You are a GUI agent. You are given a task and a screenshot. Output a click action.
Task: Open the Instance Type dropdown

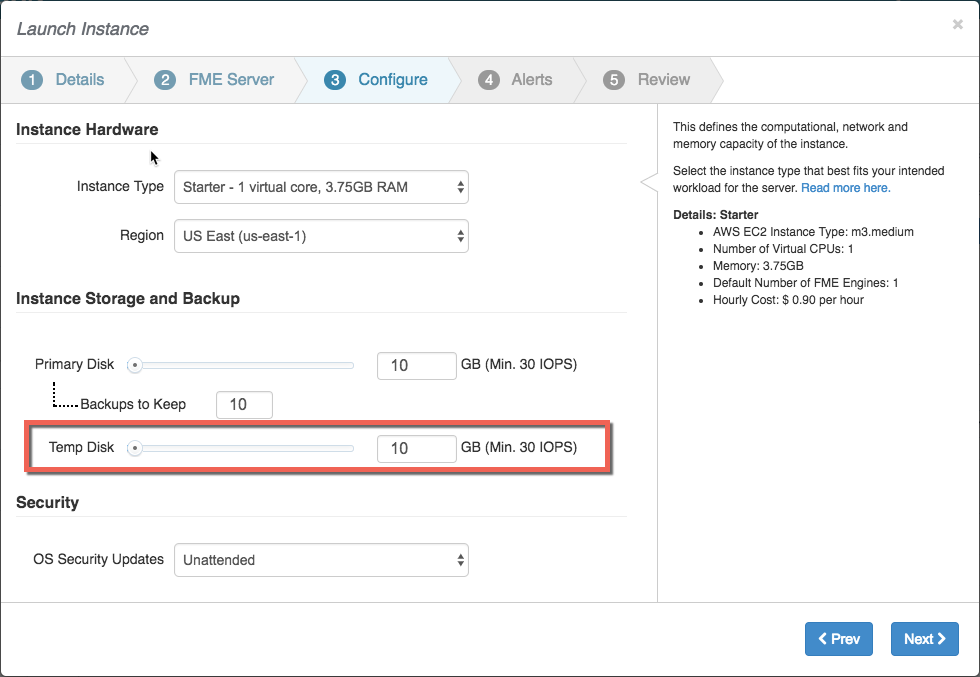click(321, 187)
